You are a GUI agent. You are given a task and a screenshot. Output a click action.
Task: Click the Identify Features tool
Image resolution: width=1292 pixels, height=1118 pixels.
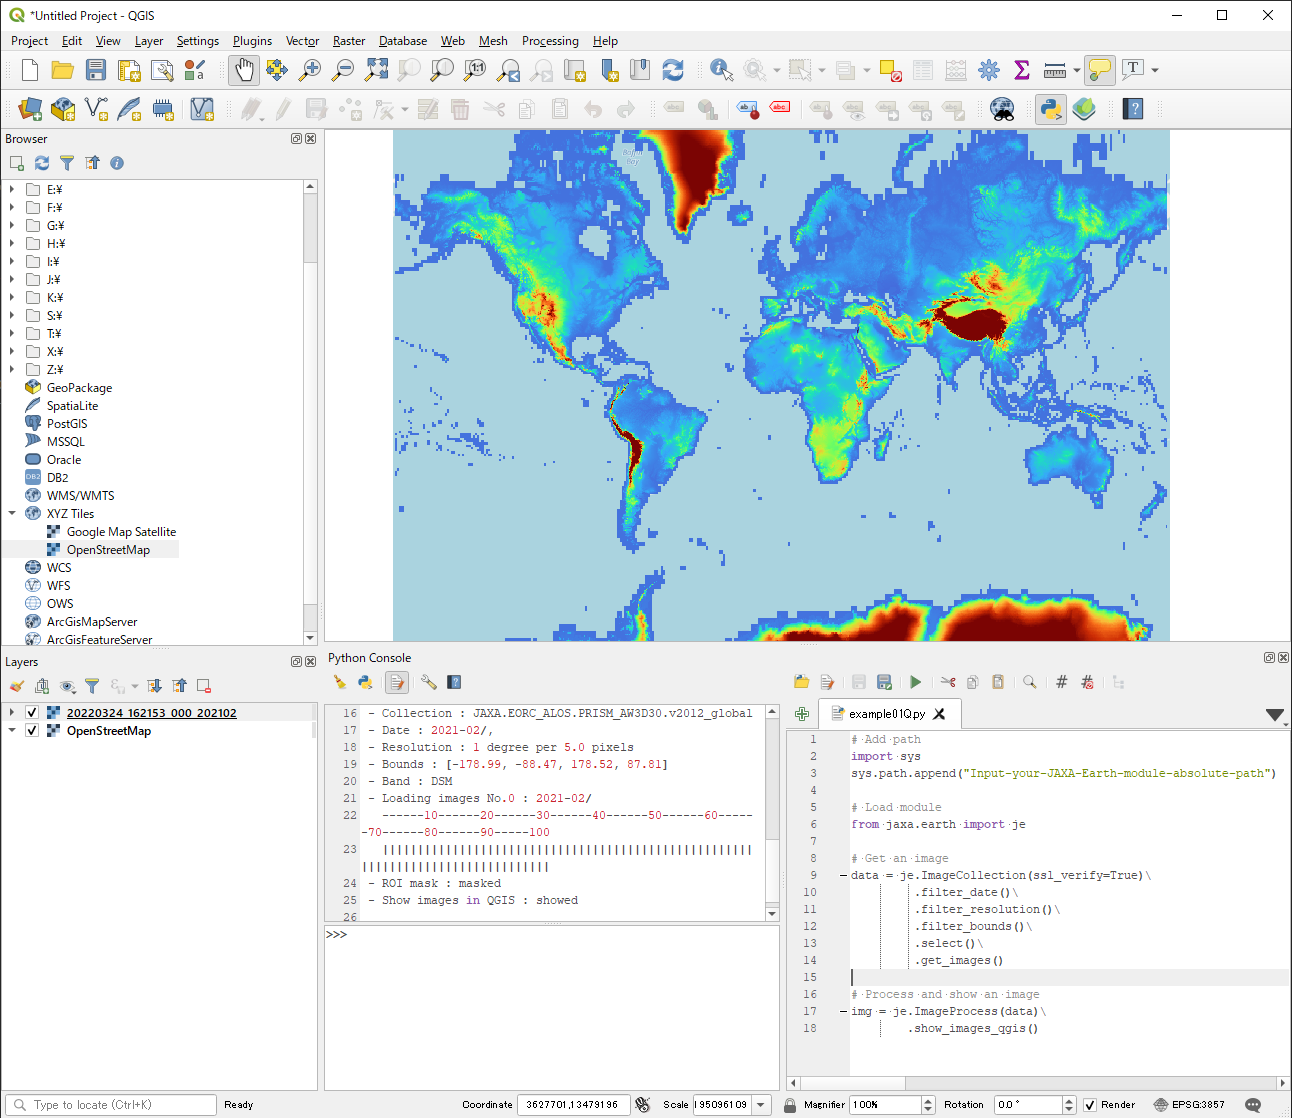click(x=719, y=70)
